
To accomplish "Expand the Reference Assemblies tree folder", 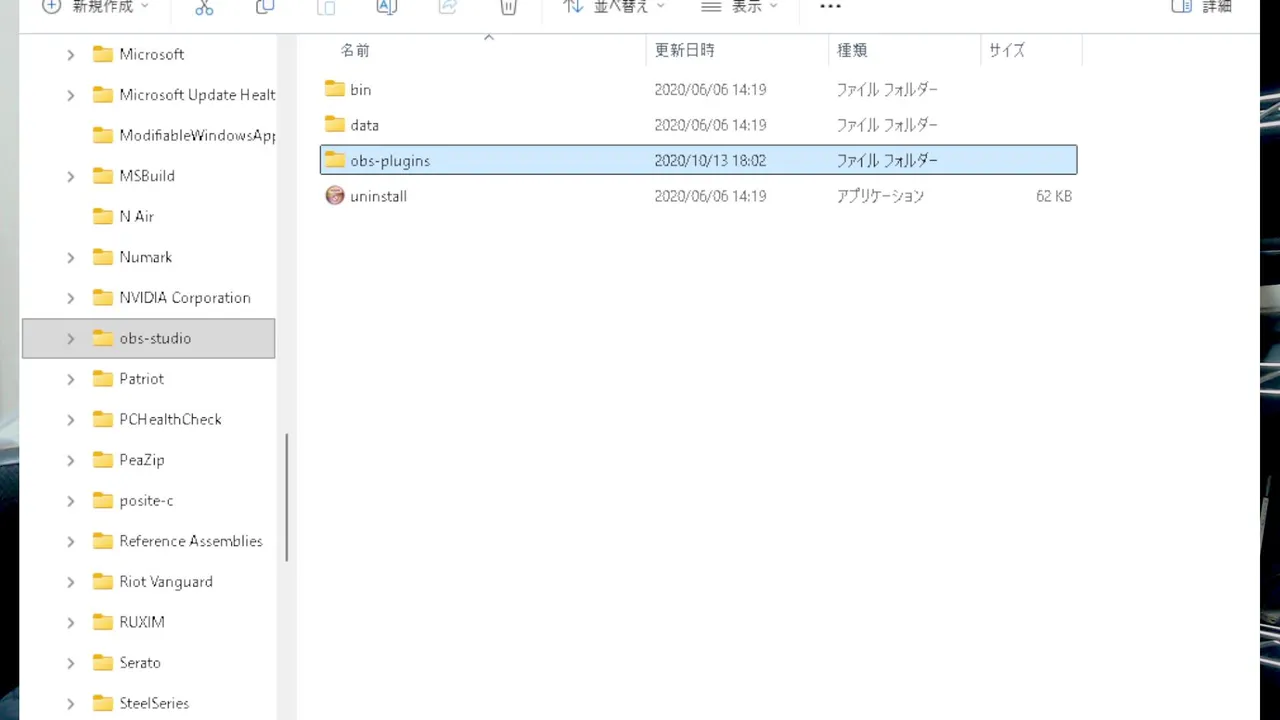I will click(x=70, y=541).
